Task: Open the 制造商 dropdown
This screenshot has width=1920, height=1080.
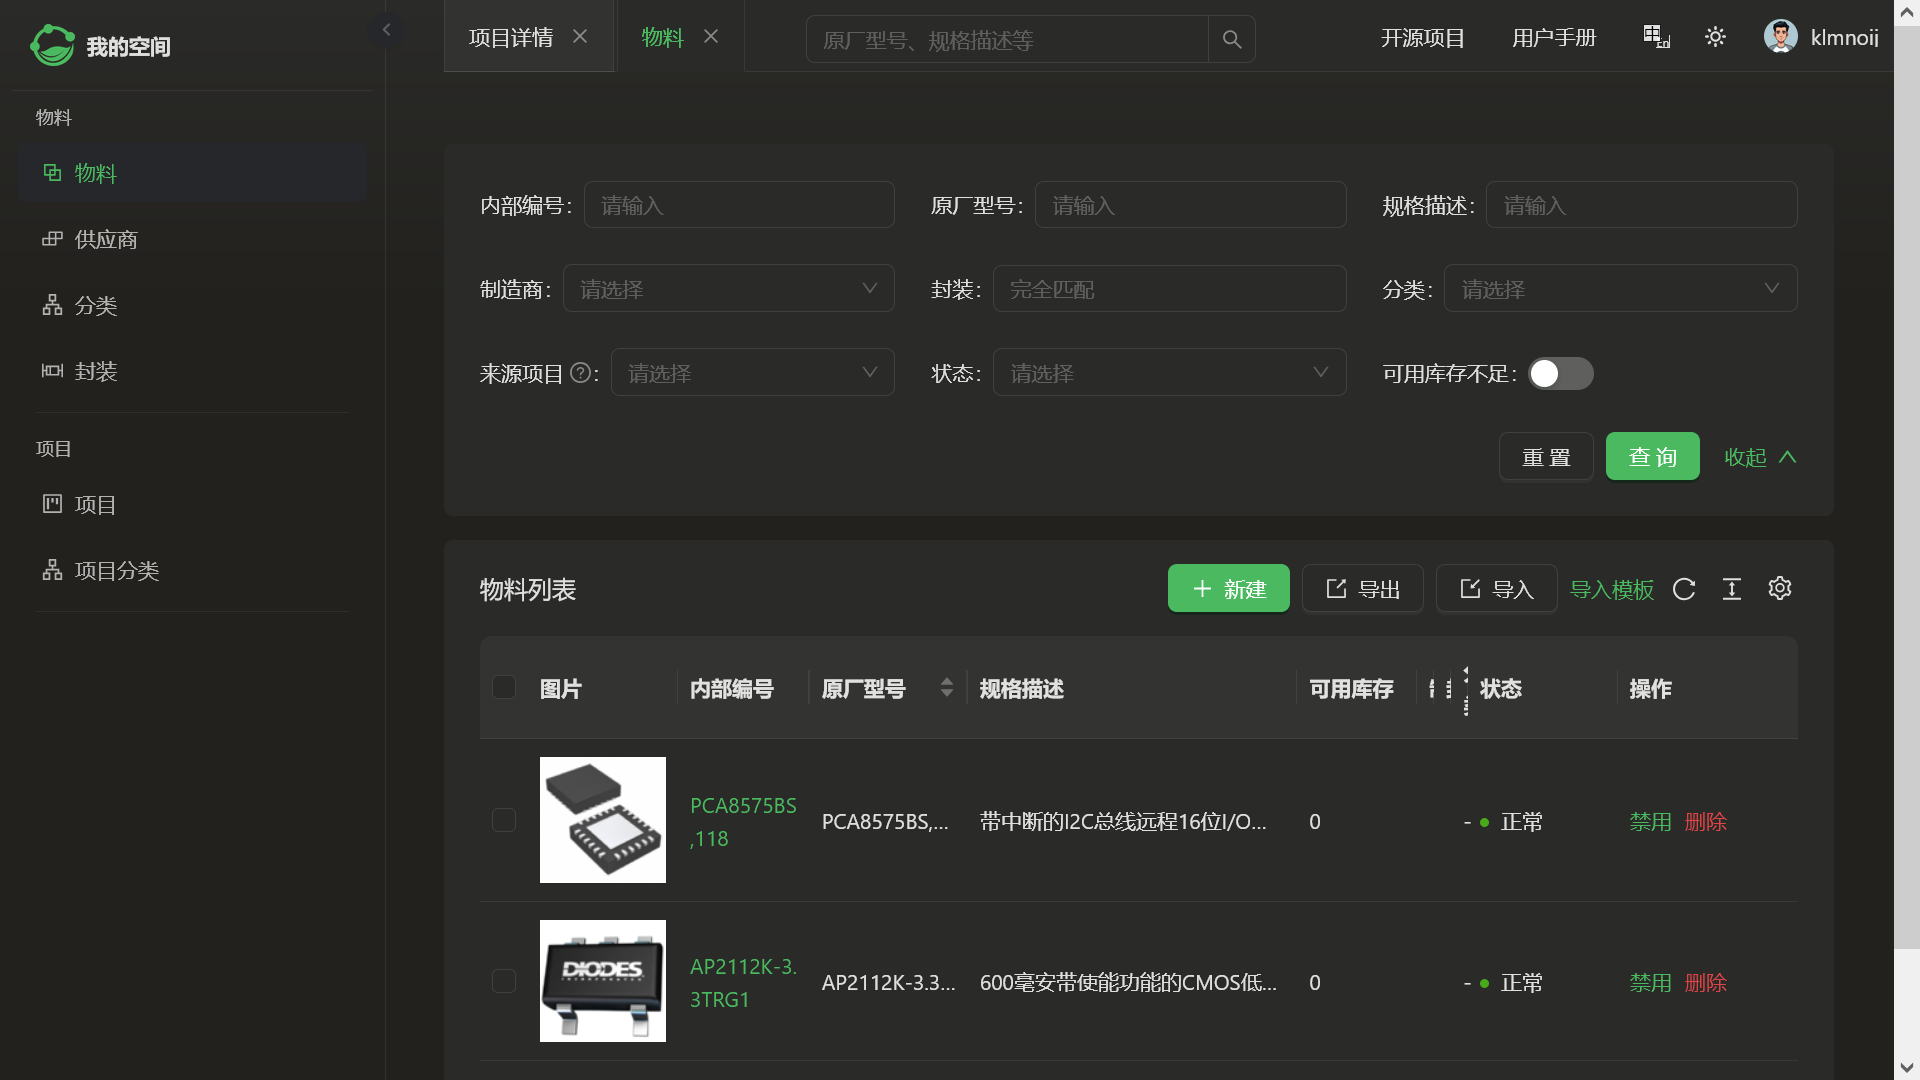Action: click(x=729, y=288)
